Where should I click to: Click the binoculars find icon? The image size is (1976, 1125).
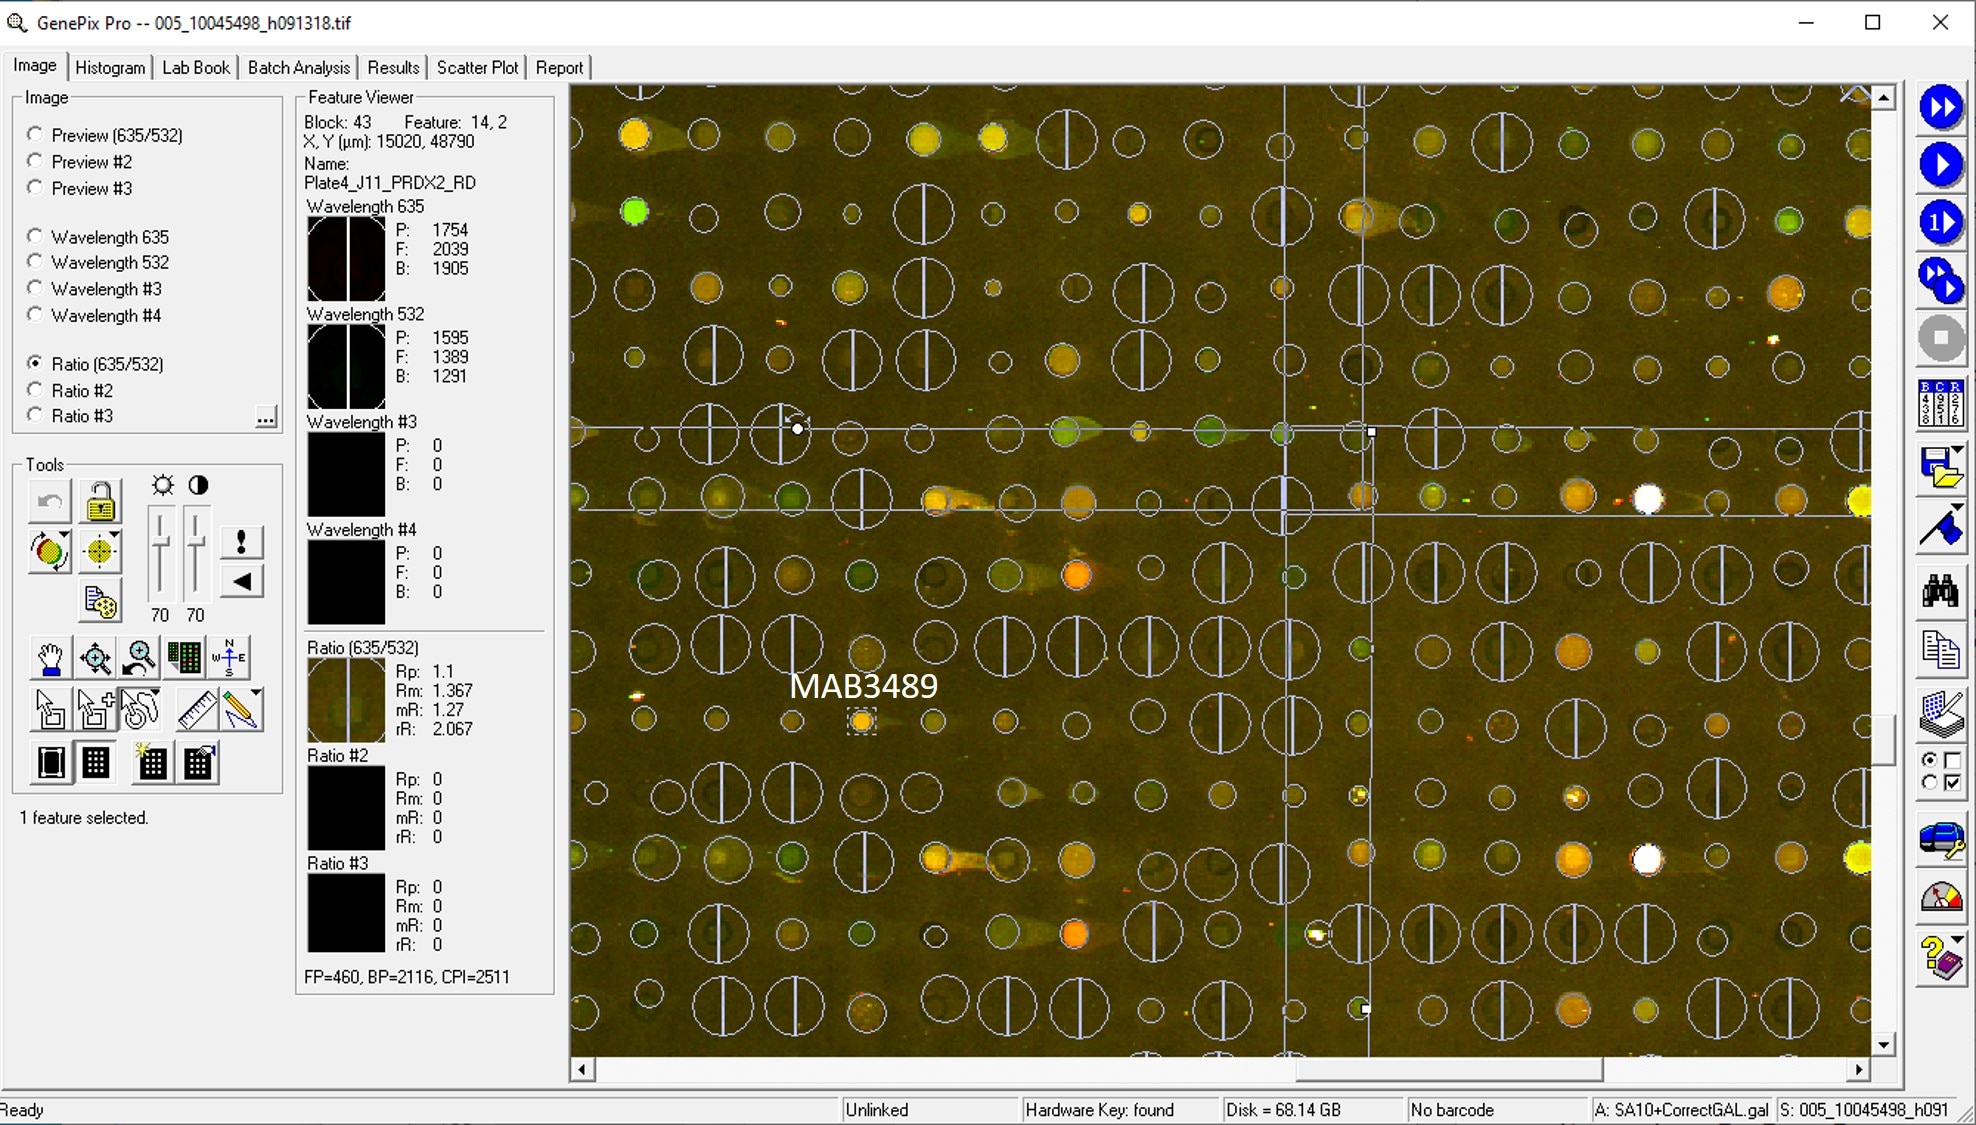coord(1940,592)
